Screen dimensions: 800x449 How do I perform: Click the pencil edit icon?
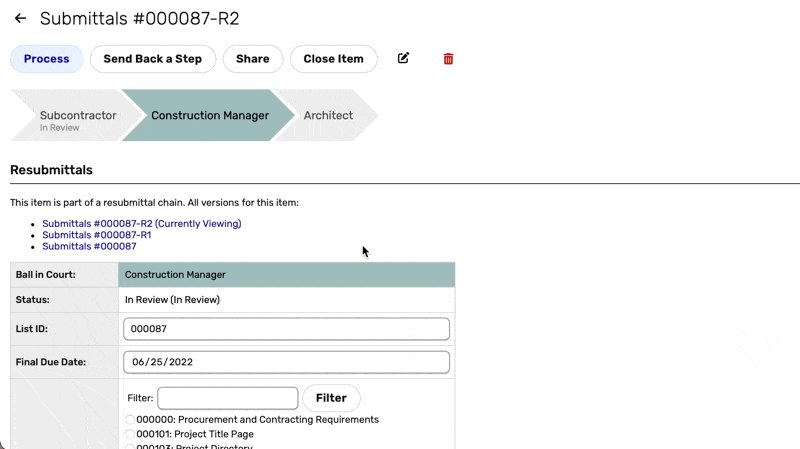point(403,59)
